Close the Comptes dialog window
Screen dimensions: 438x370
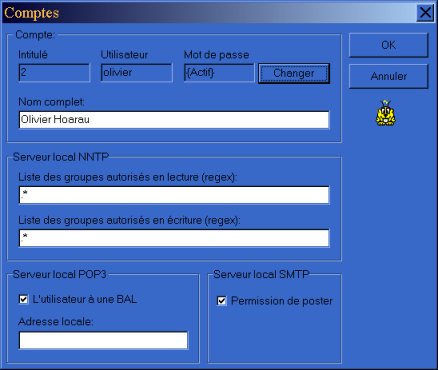click(x=425, y=13)
